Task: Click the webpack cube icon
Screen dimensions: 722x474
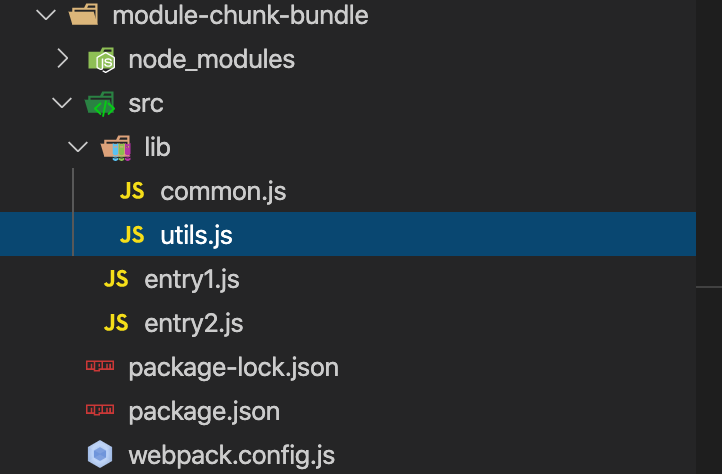Action: [x=100, y=456]
